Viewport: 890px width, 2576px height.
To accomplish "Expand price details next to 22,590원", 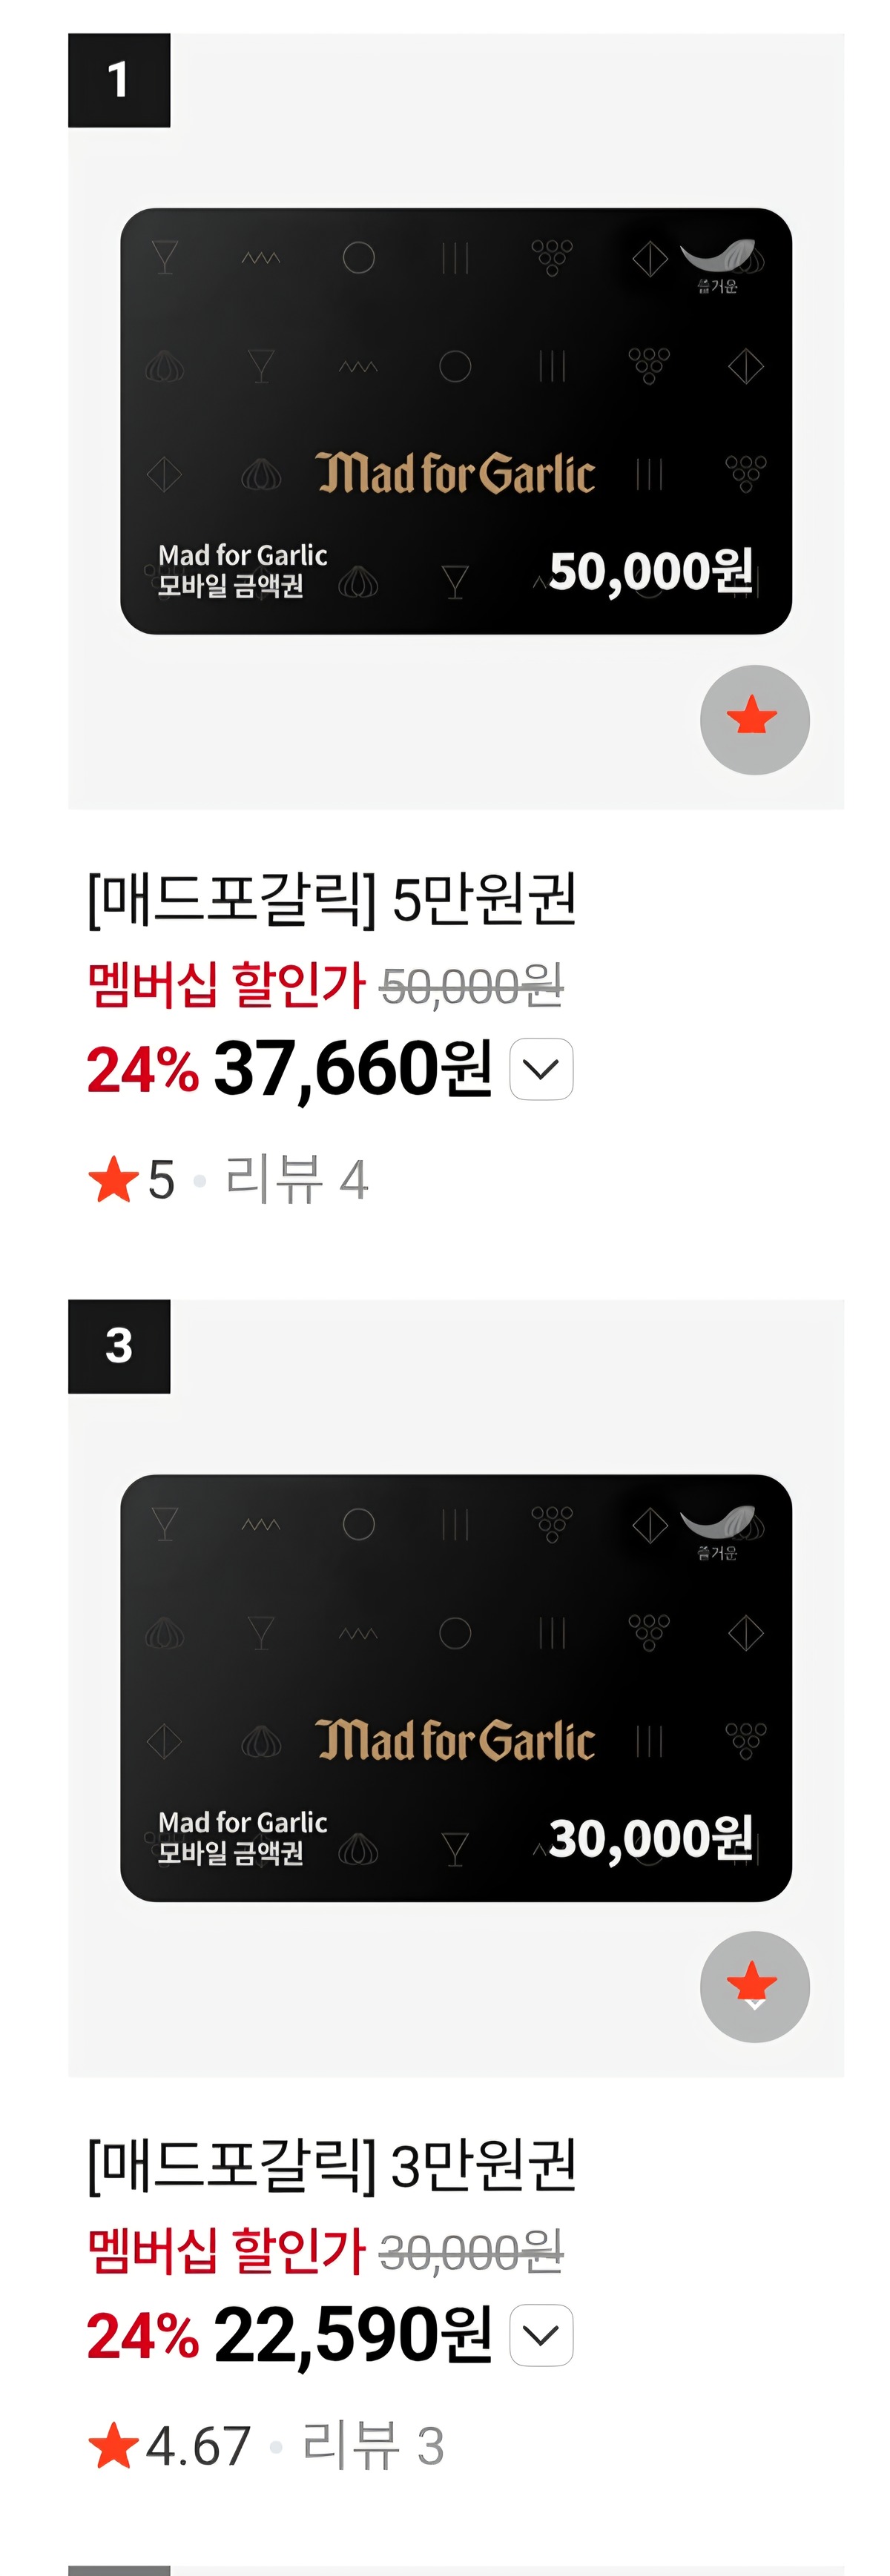I will click(x=541, y=2335).
